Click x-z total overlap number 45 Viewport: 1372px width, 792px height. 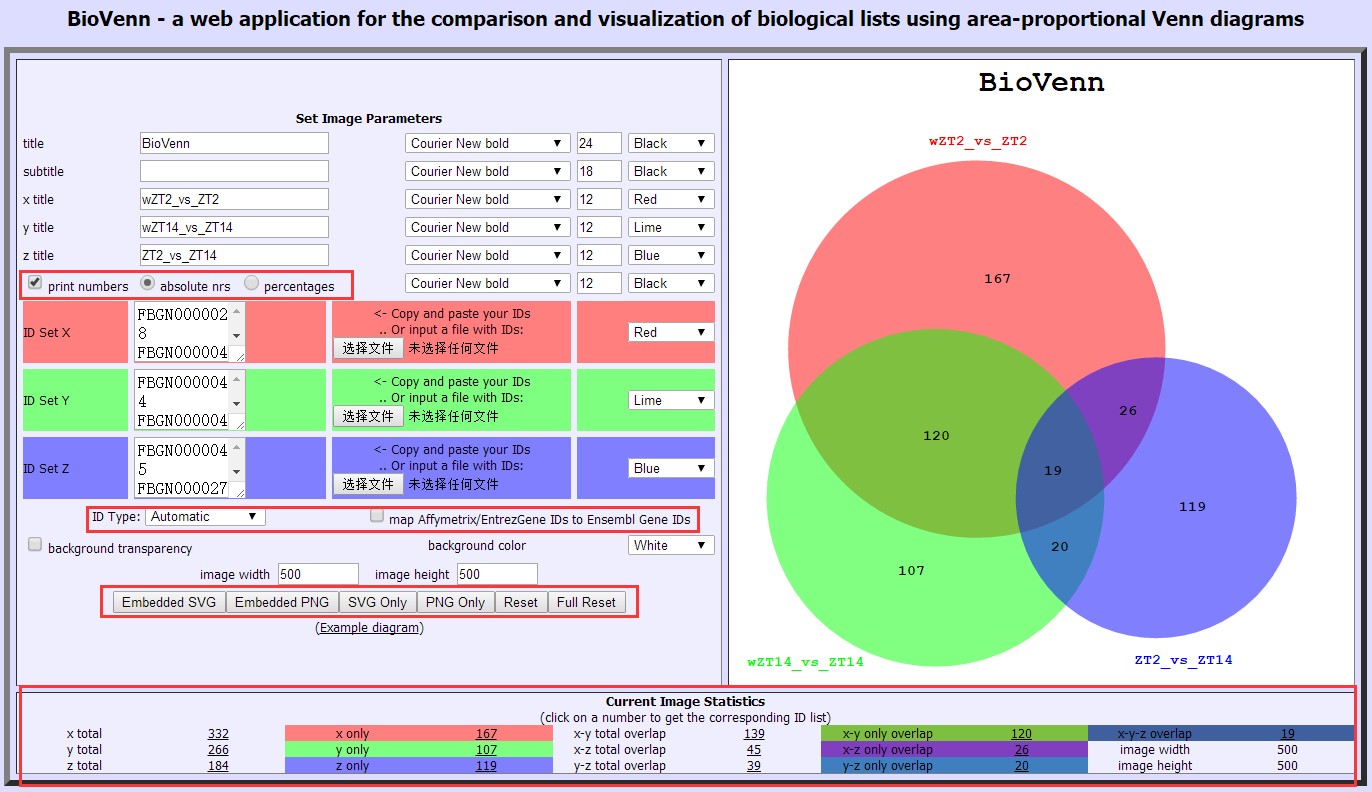(x=754, y=750)
